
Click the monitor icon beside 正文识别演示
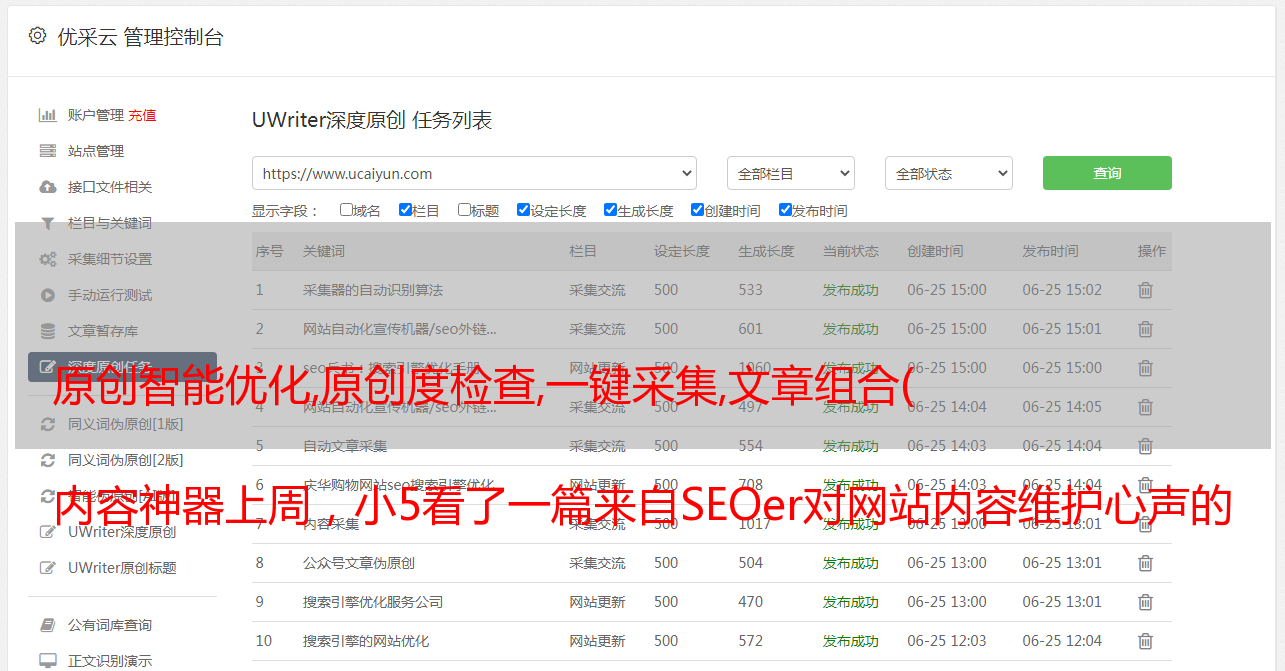(47, 661)
